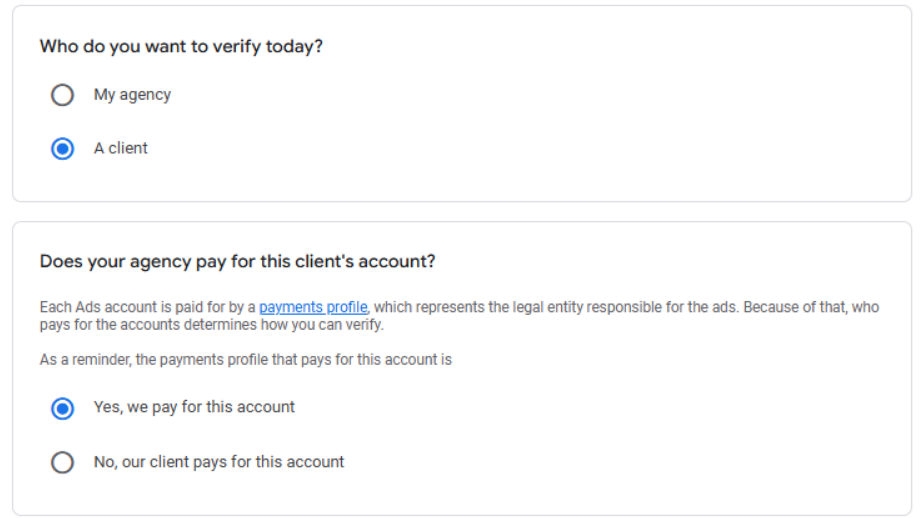
Task: Select the "A client" radio button
Action: [x=62, y=149]
